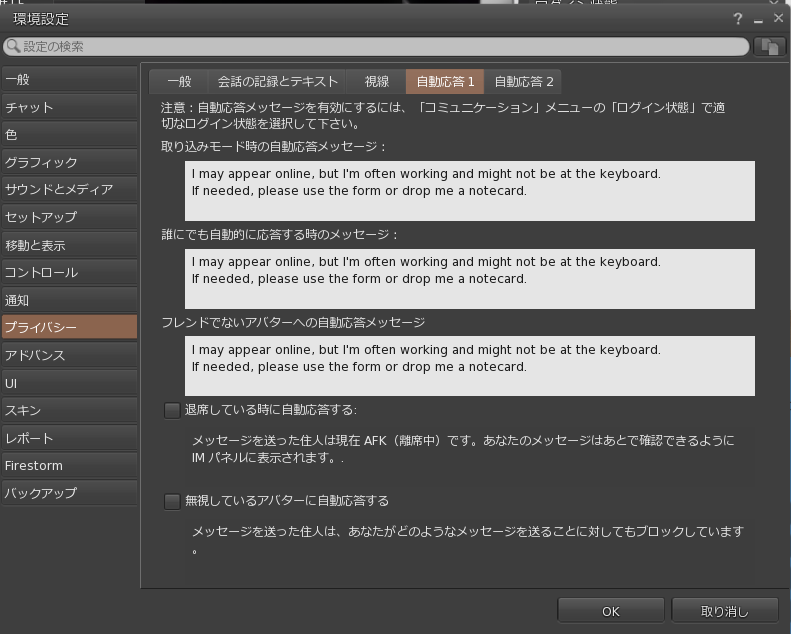Switch to the 視線 tab

[376, 82]
